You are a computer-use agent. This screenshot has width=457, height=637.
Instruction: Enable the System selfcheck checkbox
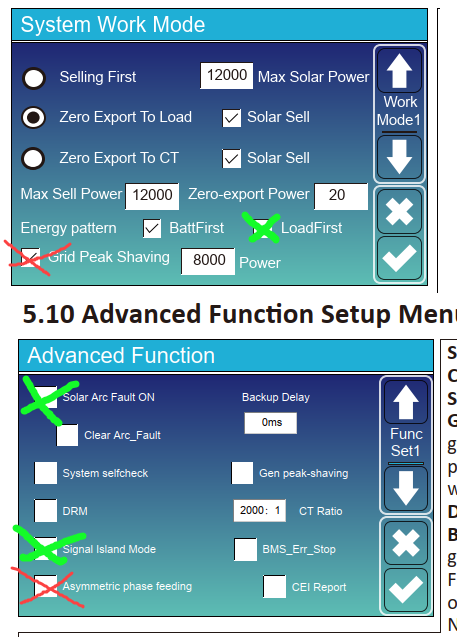(x=45, y=473)
